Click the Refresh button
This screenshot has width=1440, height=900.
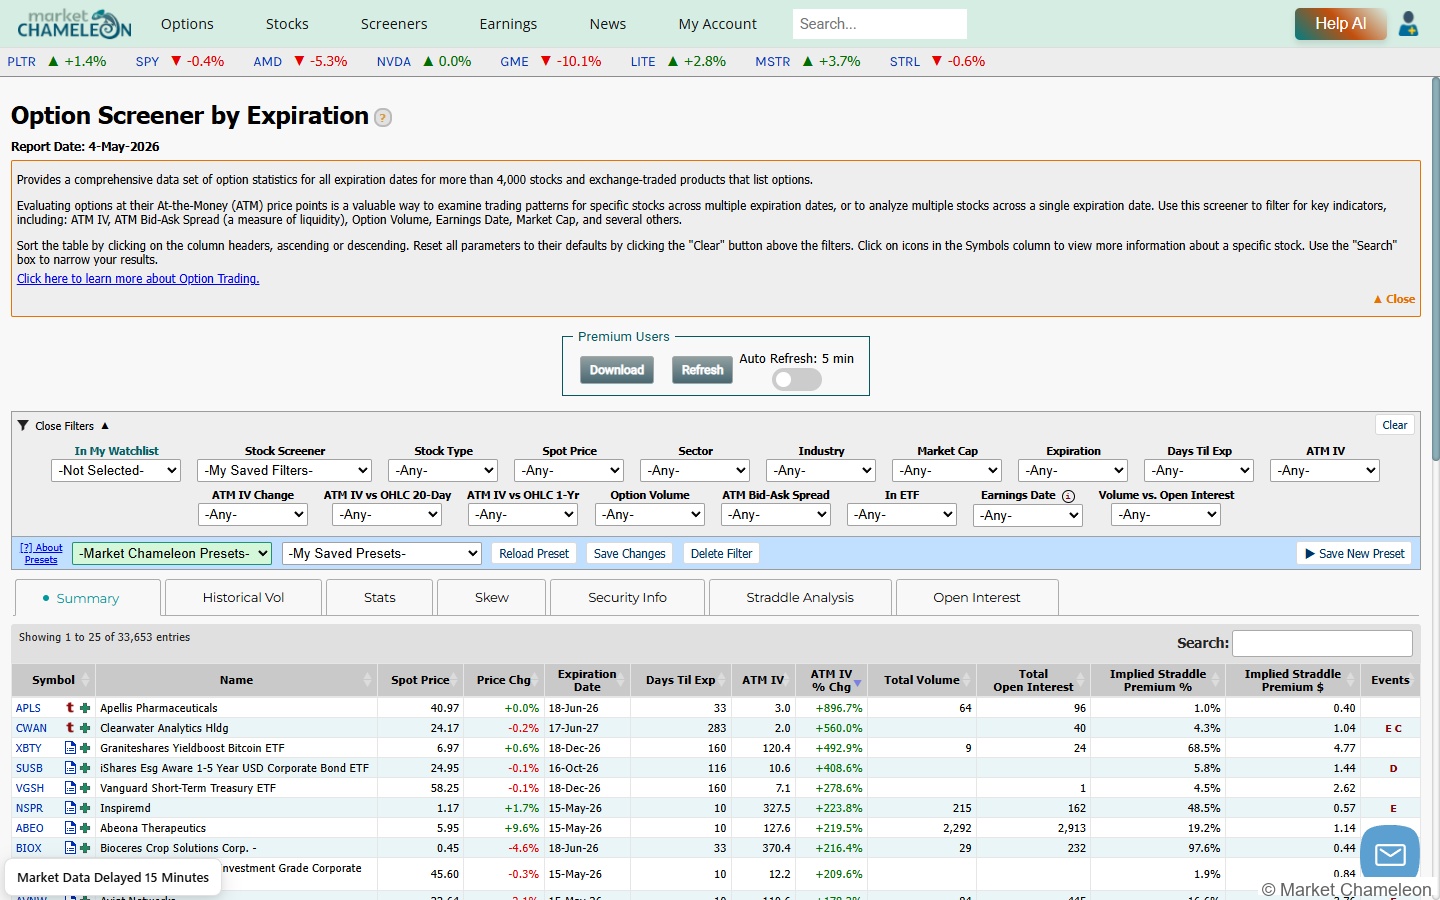[x=702, y=370]
